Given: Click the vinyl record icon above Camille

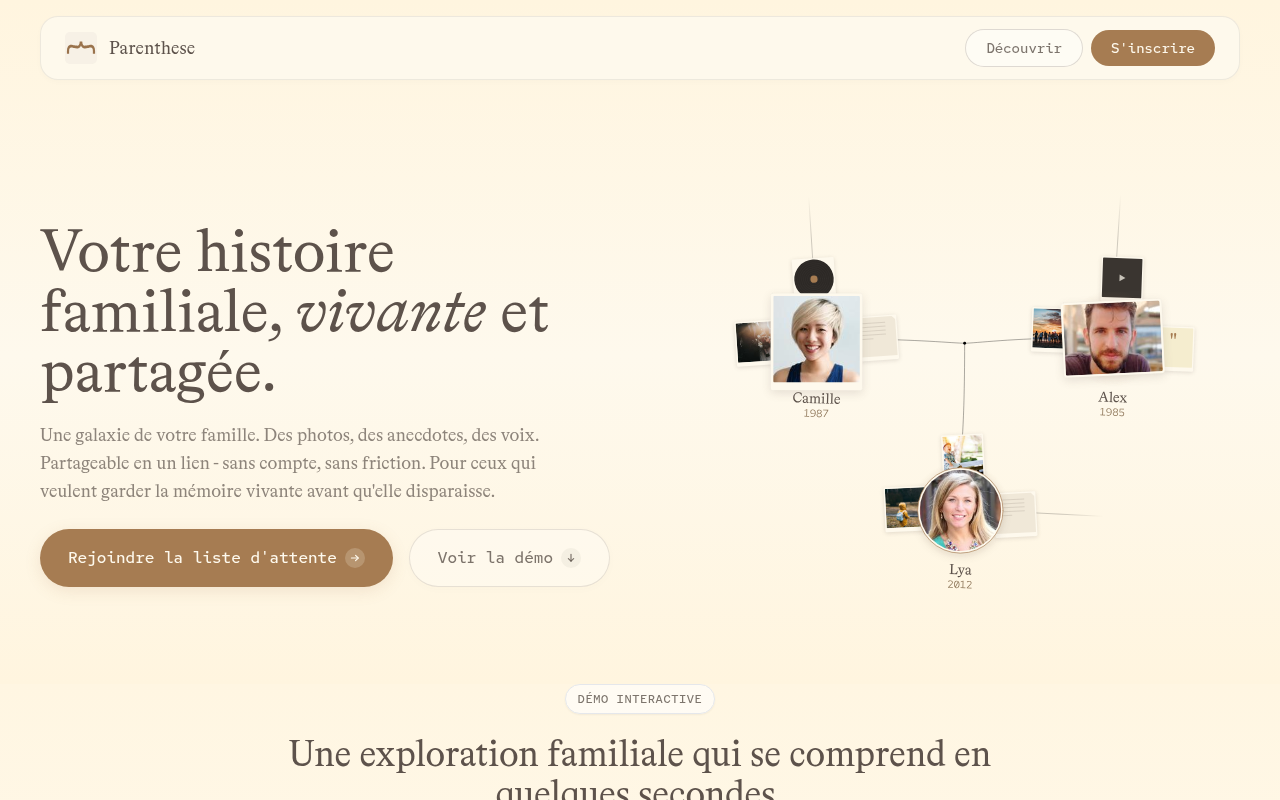Looking at the screenshot, I should 814,279.
